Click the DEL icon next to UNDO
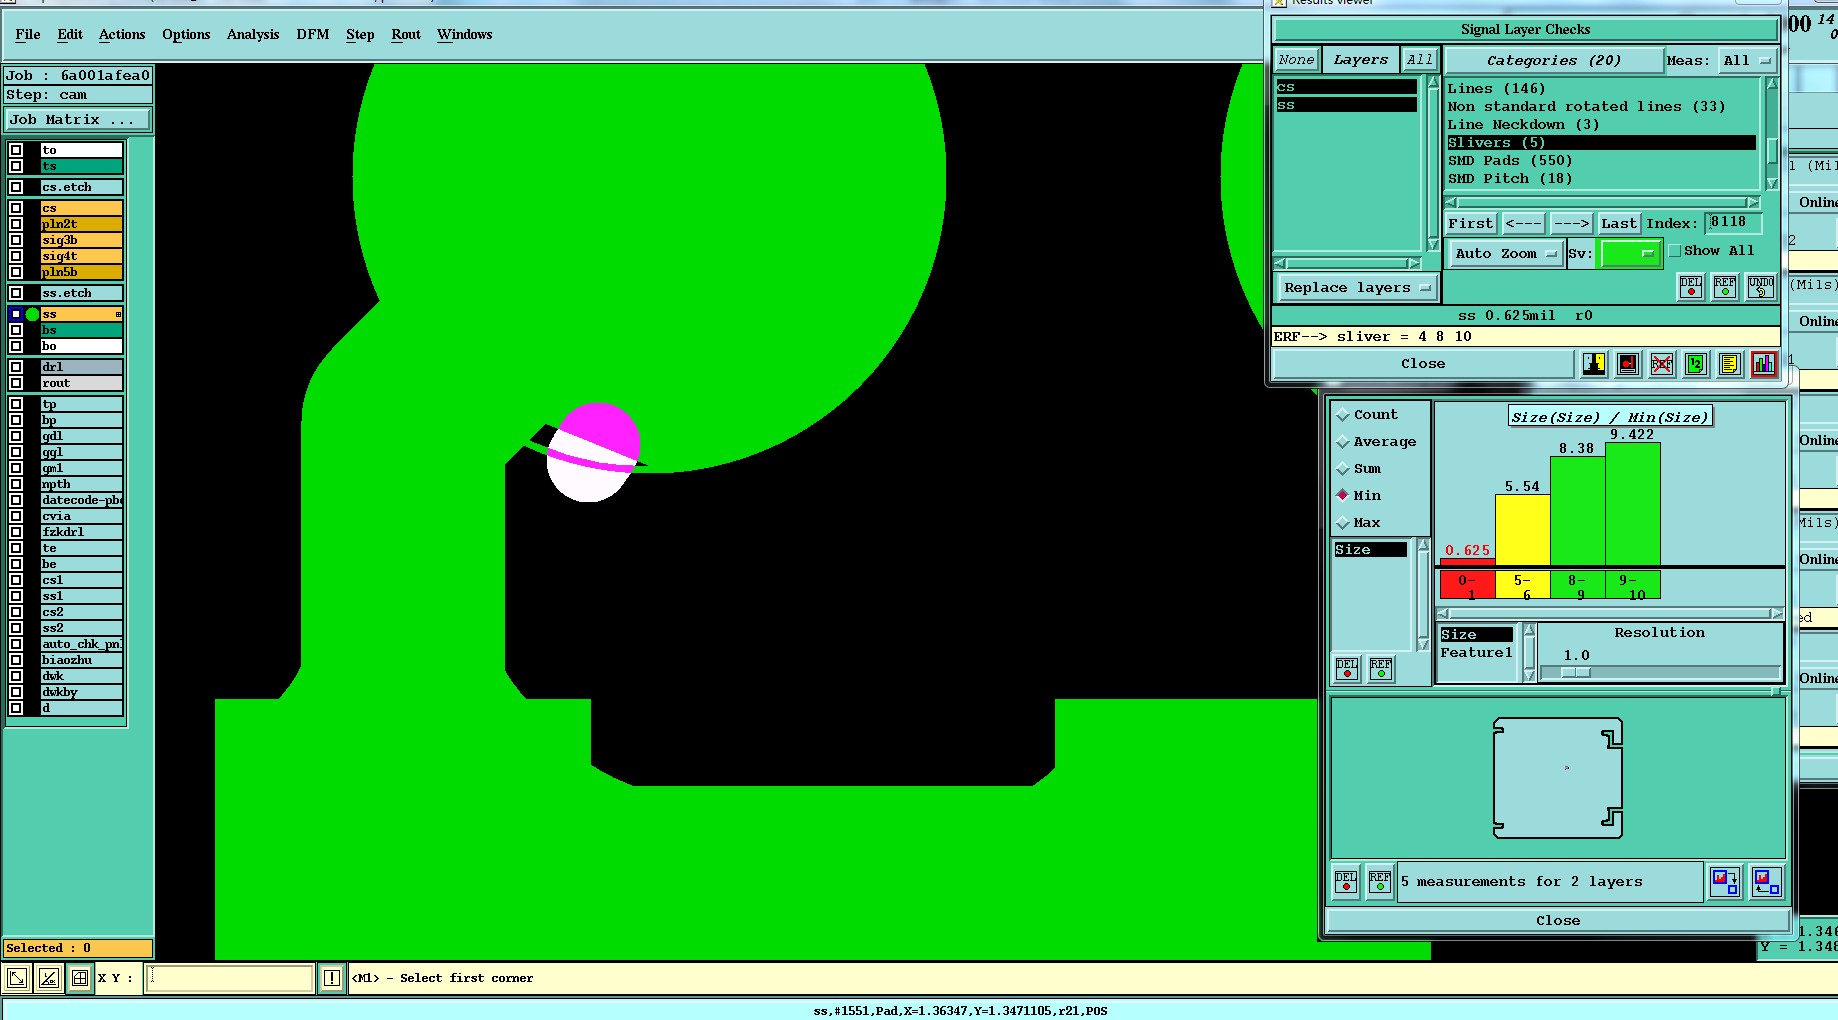The image size is (1838, 1020). [1691, 287]
